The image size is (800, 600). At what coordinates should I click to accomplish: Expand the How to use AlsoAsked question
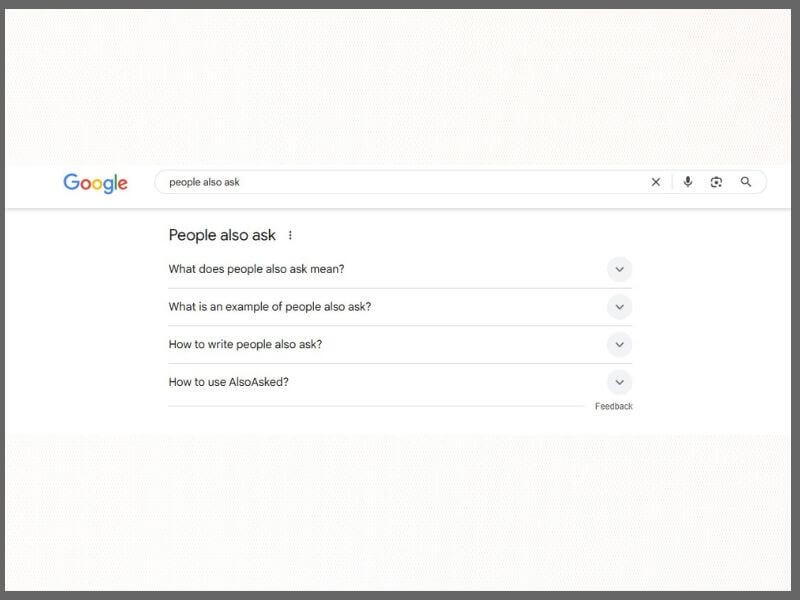click(619, 382)
